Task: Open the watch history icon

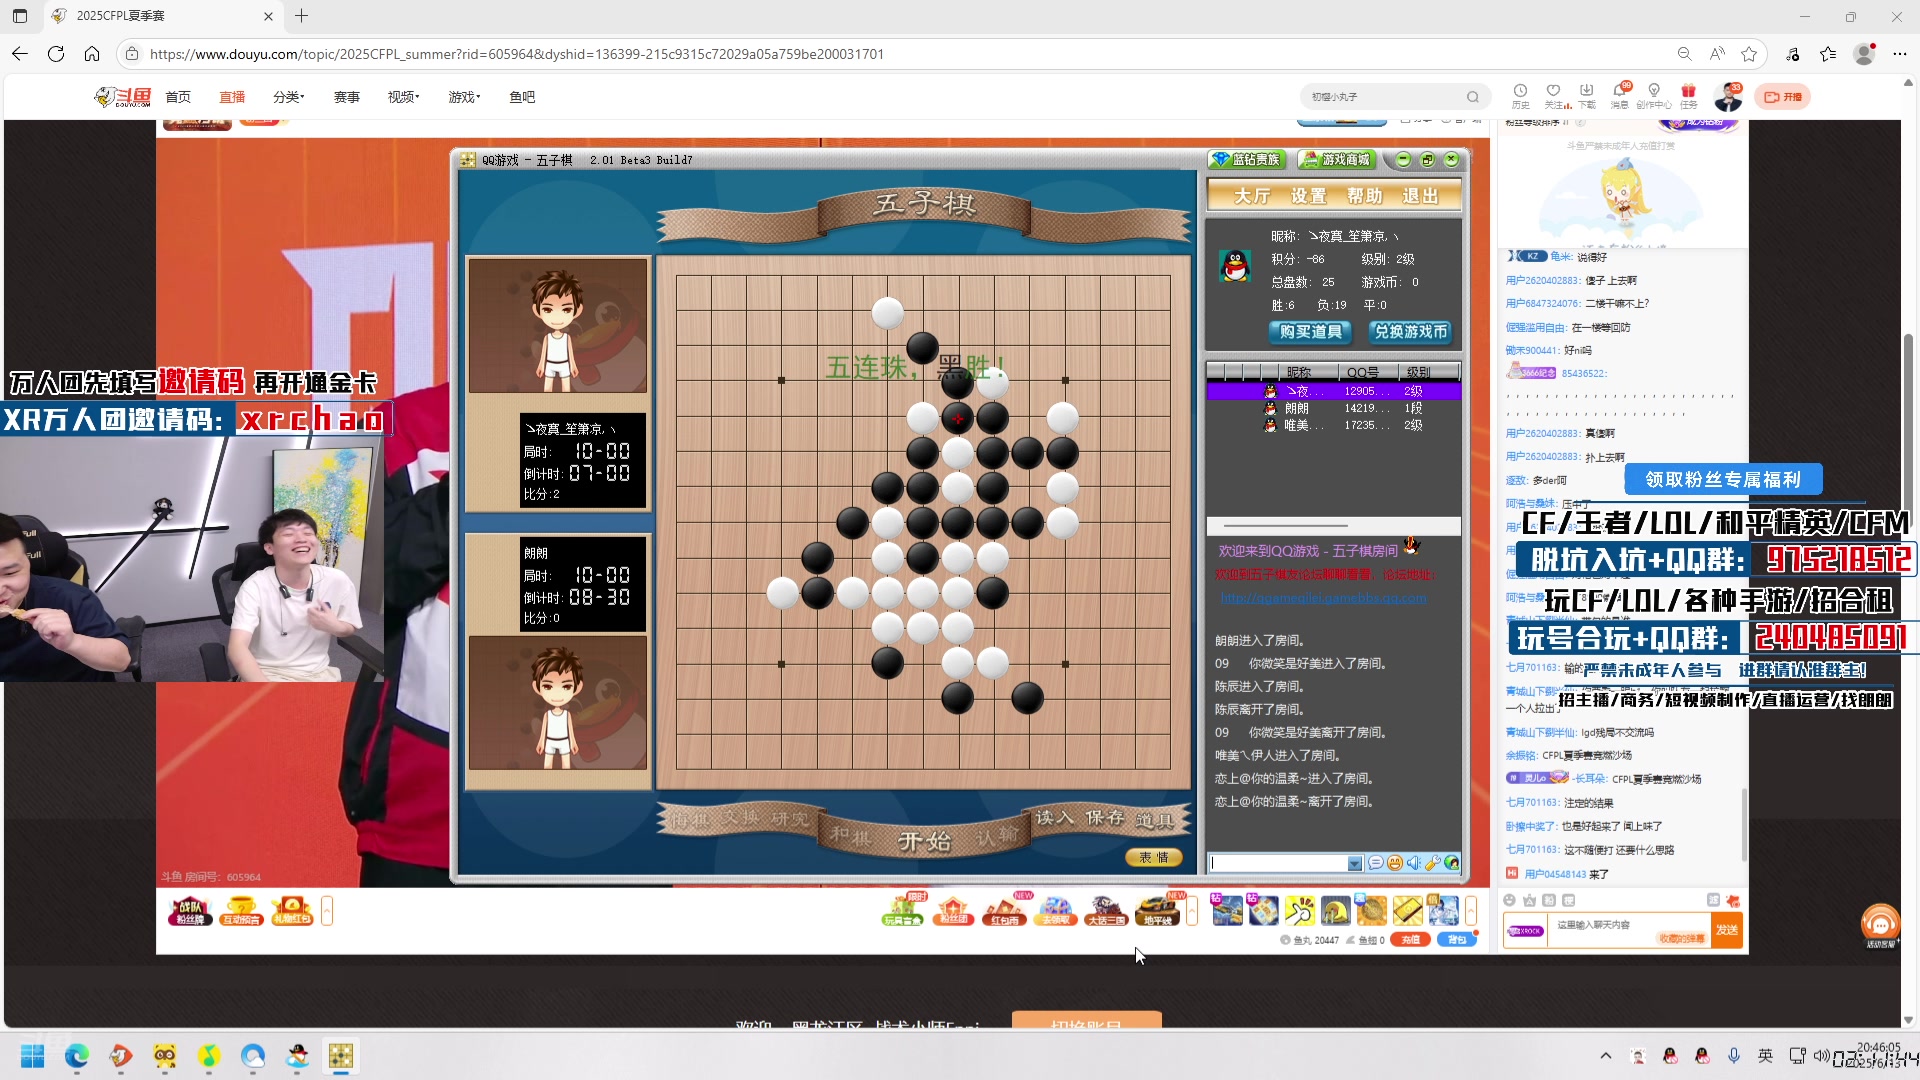Action: pyautogui.click(x=1520, y=91)
